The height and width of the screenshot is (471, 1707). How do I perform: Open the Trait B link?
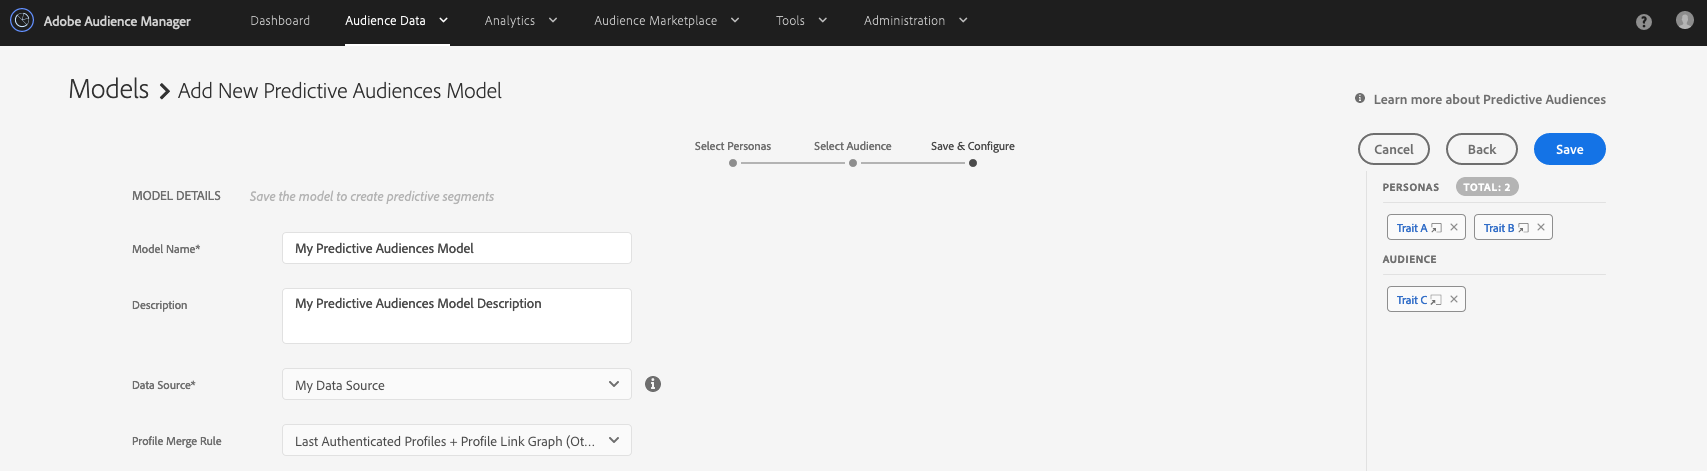1499,228
